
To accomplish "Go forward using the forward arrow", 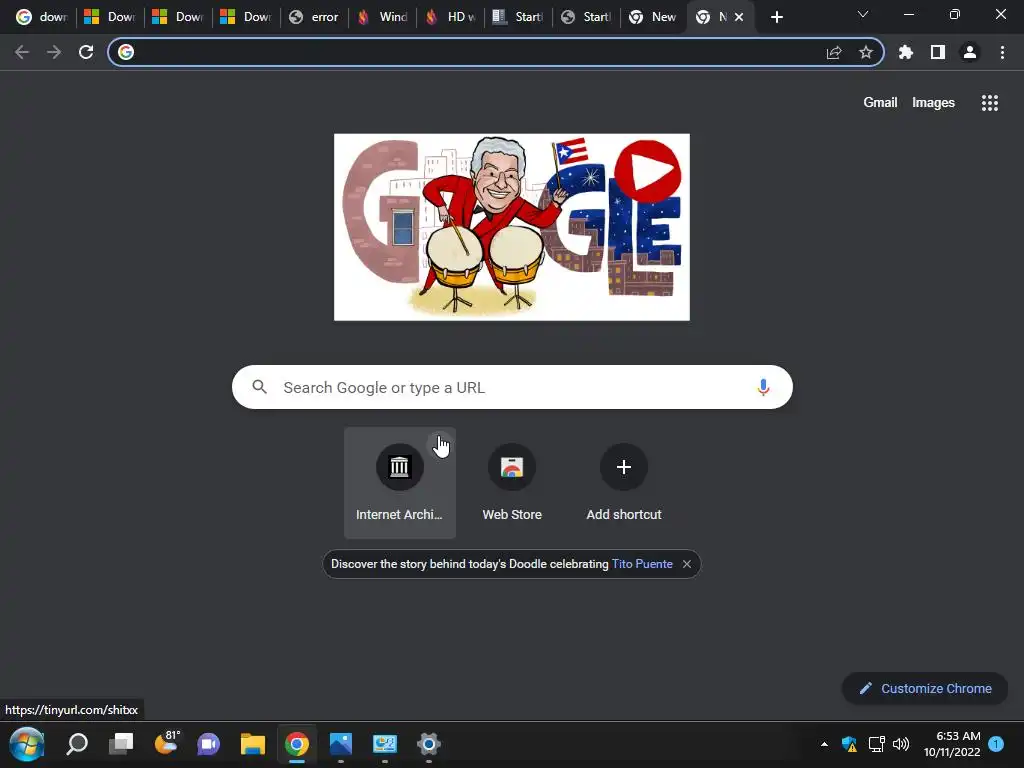I will point(54,52).
